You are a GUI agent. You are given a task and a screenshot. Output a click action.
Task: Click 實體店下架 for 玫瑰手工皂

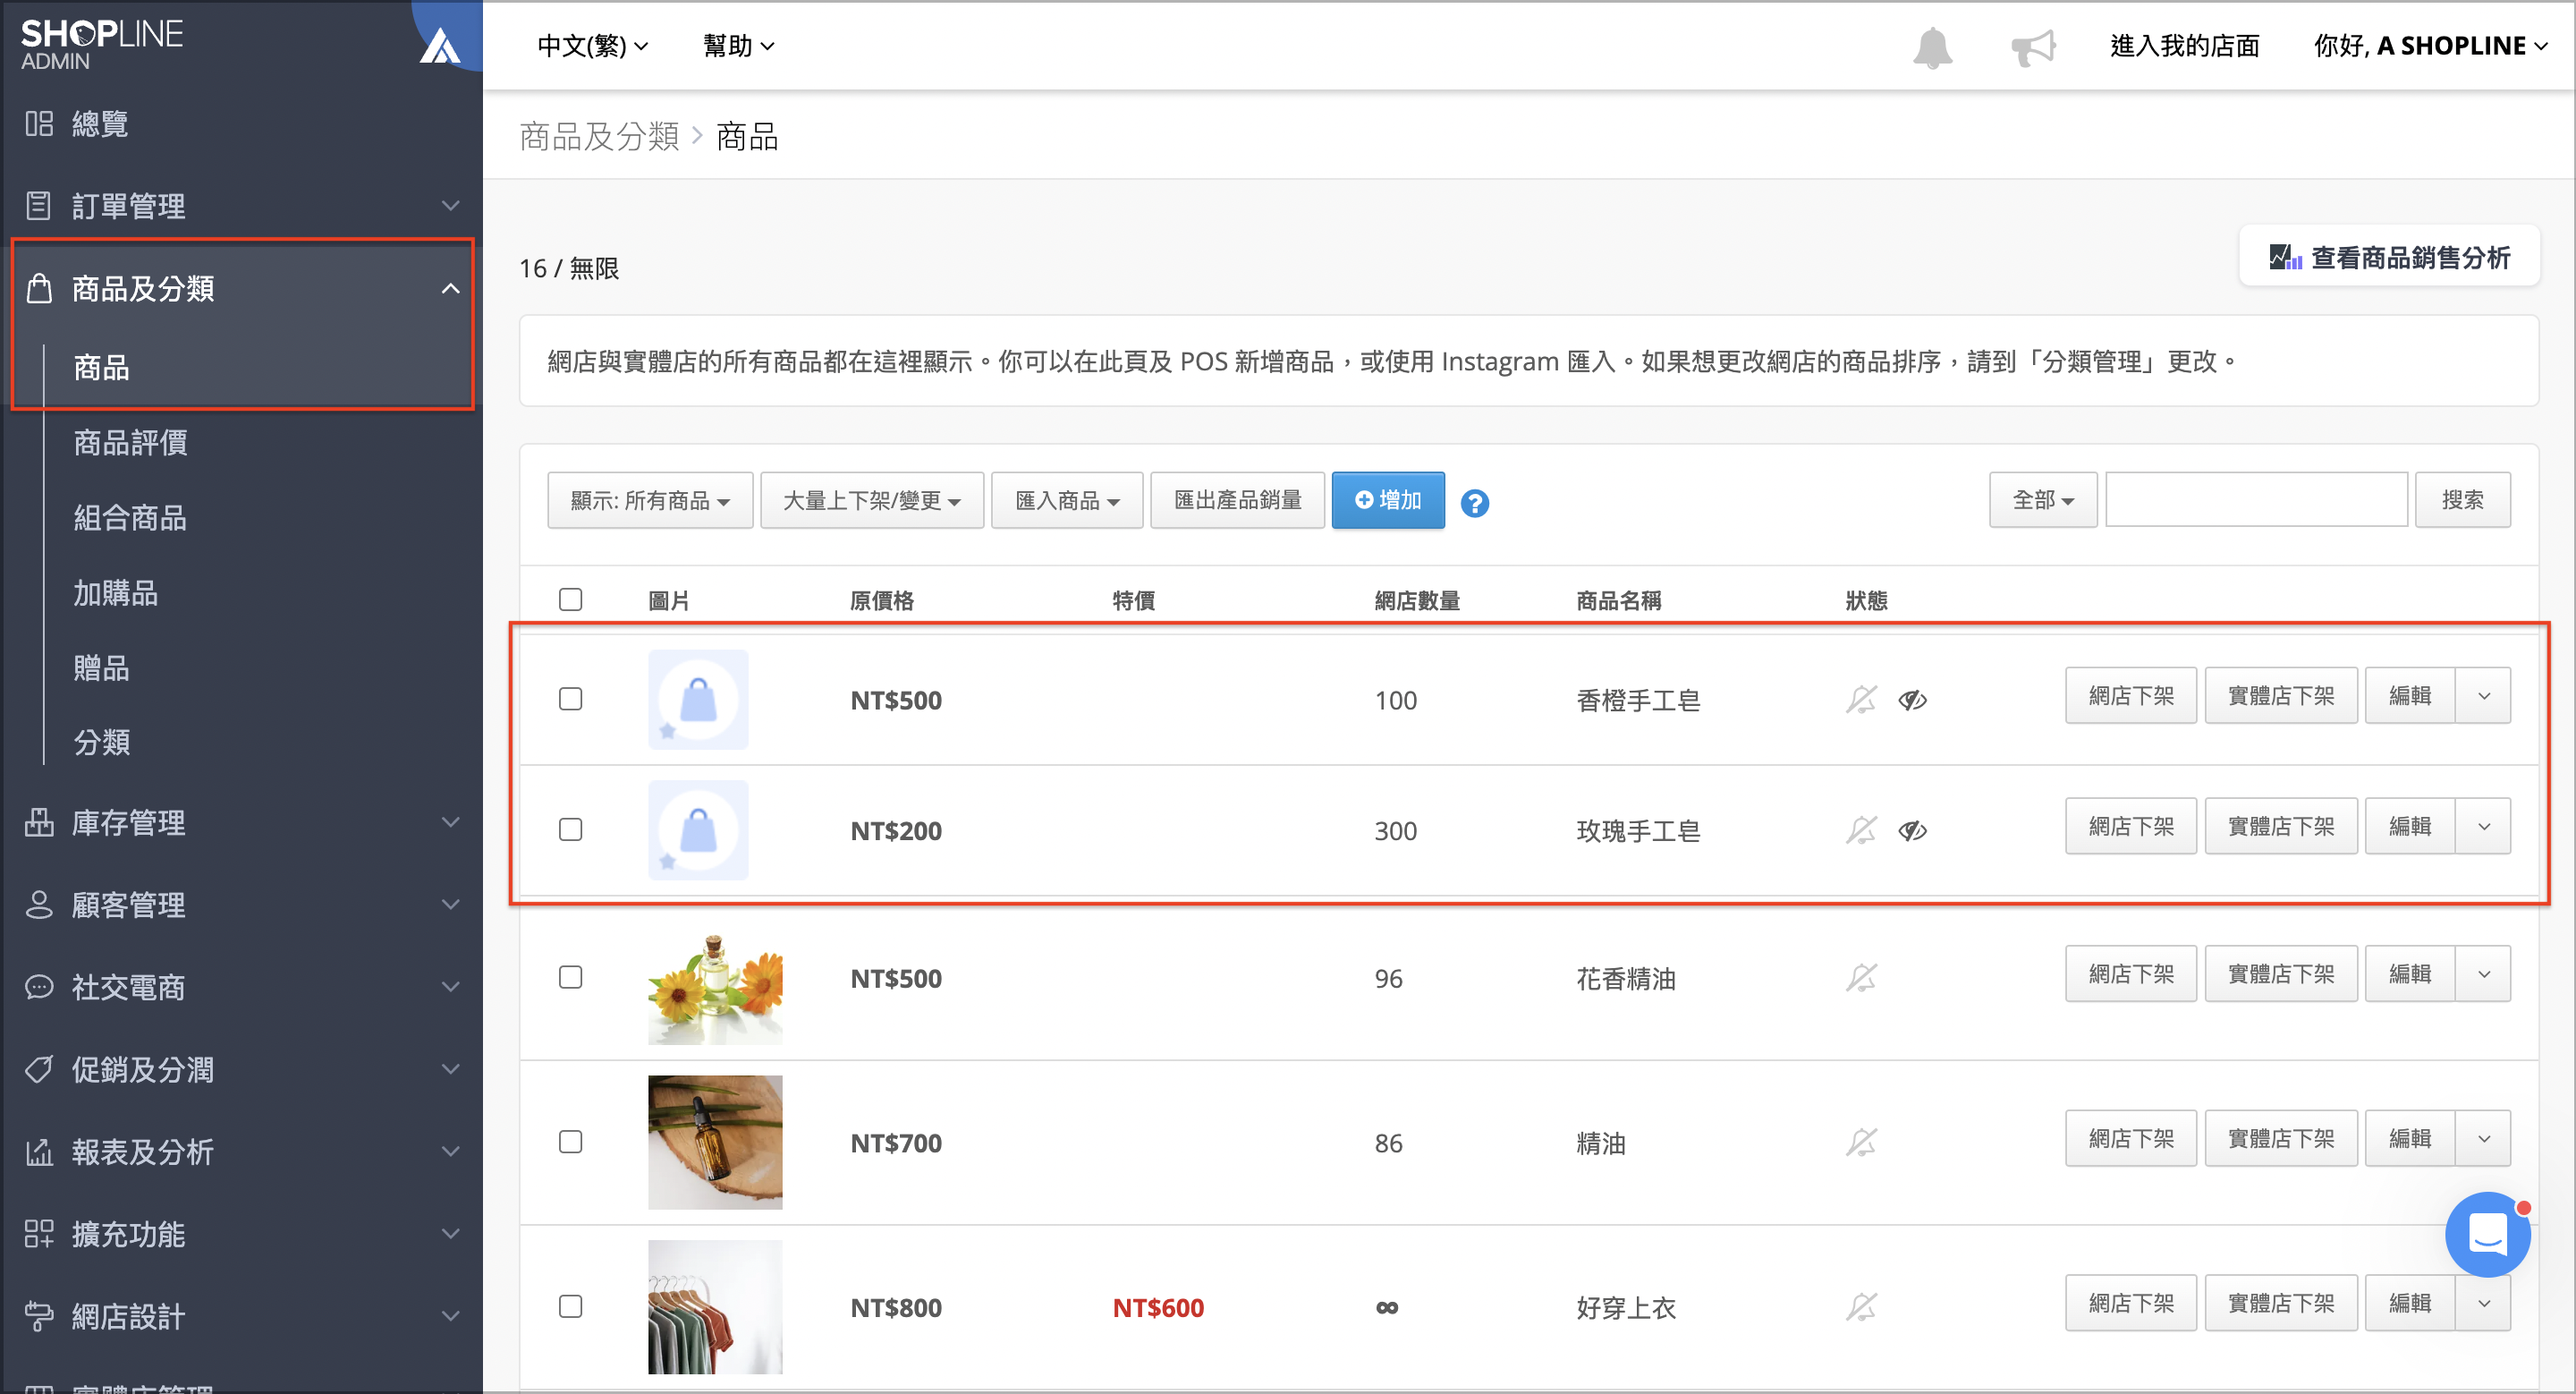(2281, 826)
